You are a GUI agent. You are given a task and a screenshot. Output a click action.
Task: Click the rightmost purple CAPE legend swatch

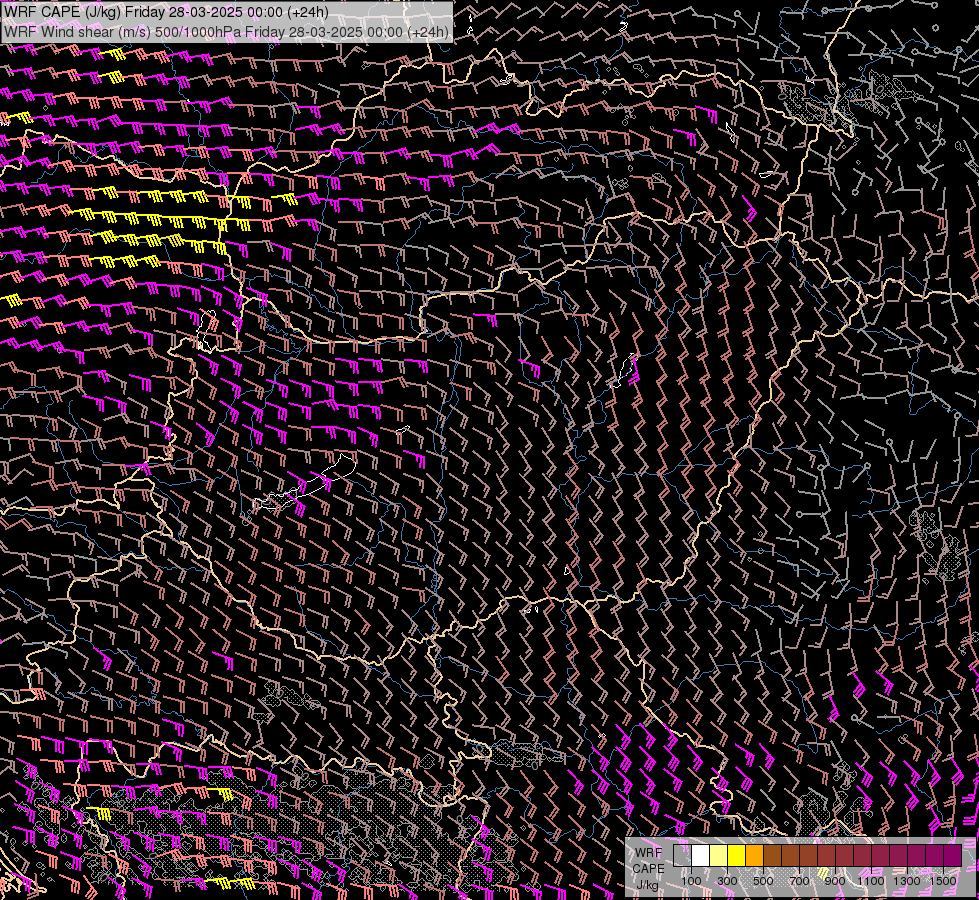pos(953,855)
